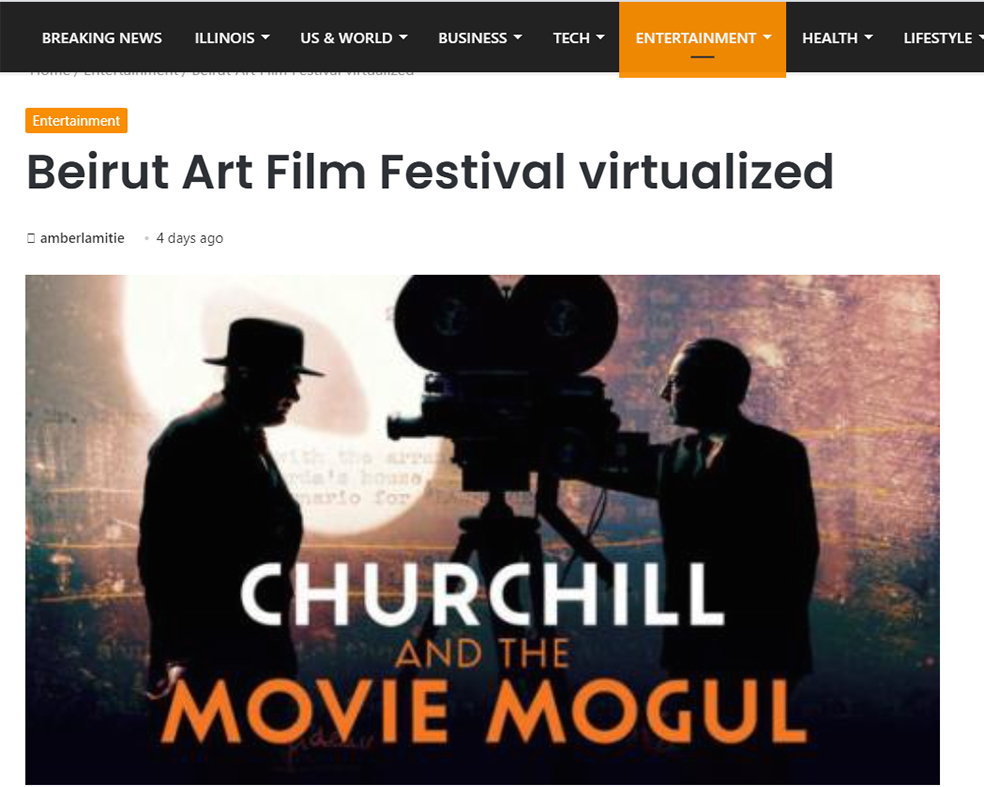Select the highlighted Entertainment menu tab
The image size is (984, 787).
[702, 39]
